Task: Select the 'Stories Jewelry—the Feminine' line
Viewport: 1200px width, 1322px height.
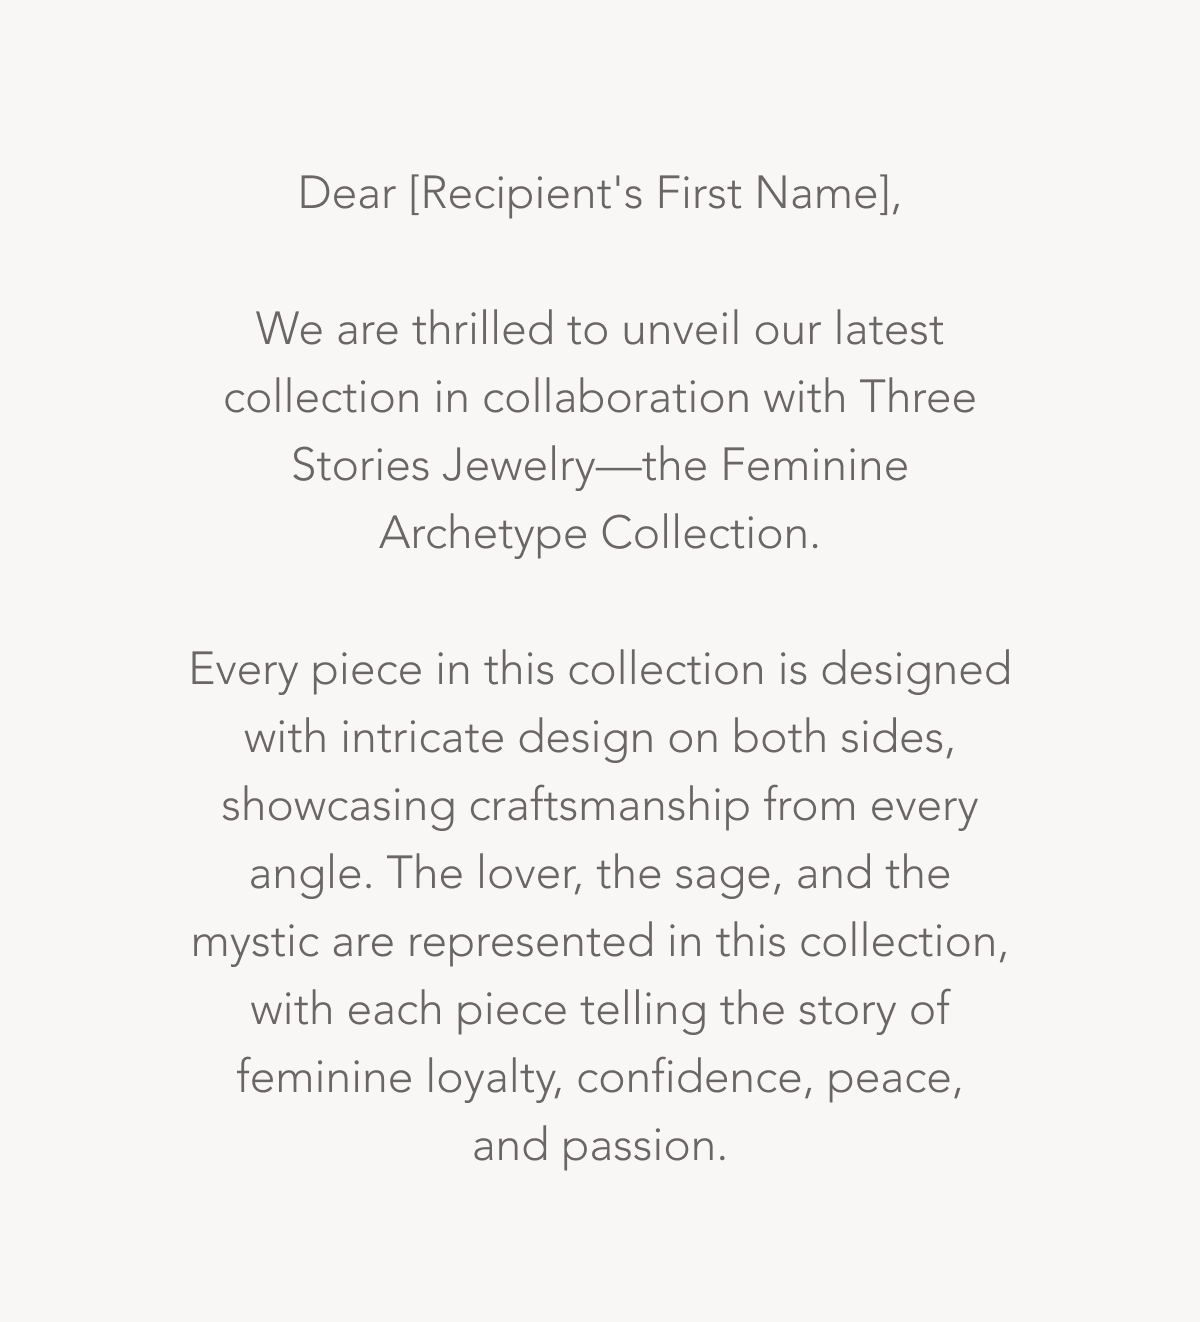Action: (x=600, y=467)
